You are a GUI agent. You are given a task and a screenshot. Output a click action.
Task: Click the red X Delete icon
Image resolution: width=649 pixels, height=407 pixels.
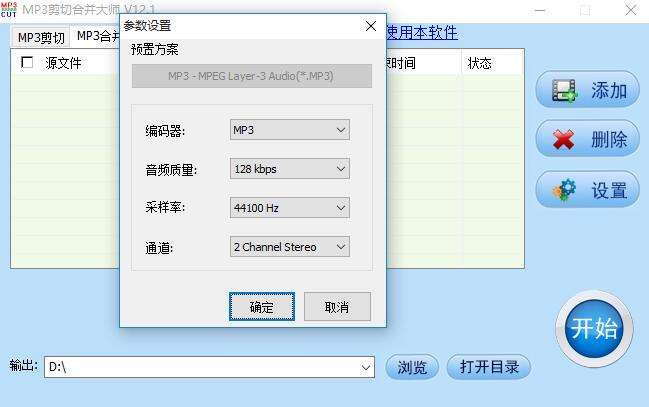point(563,140)
